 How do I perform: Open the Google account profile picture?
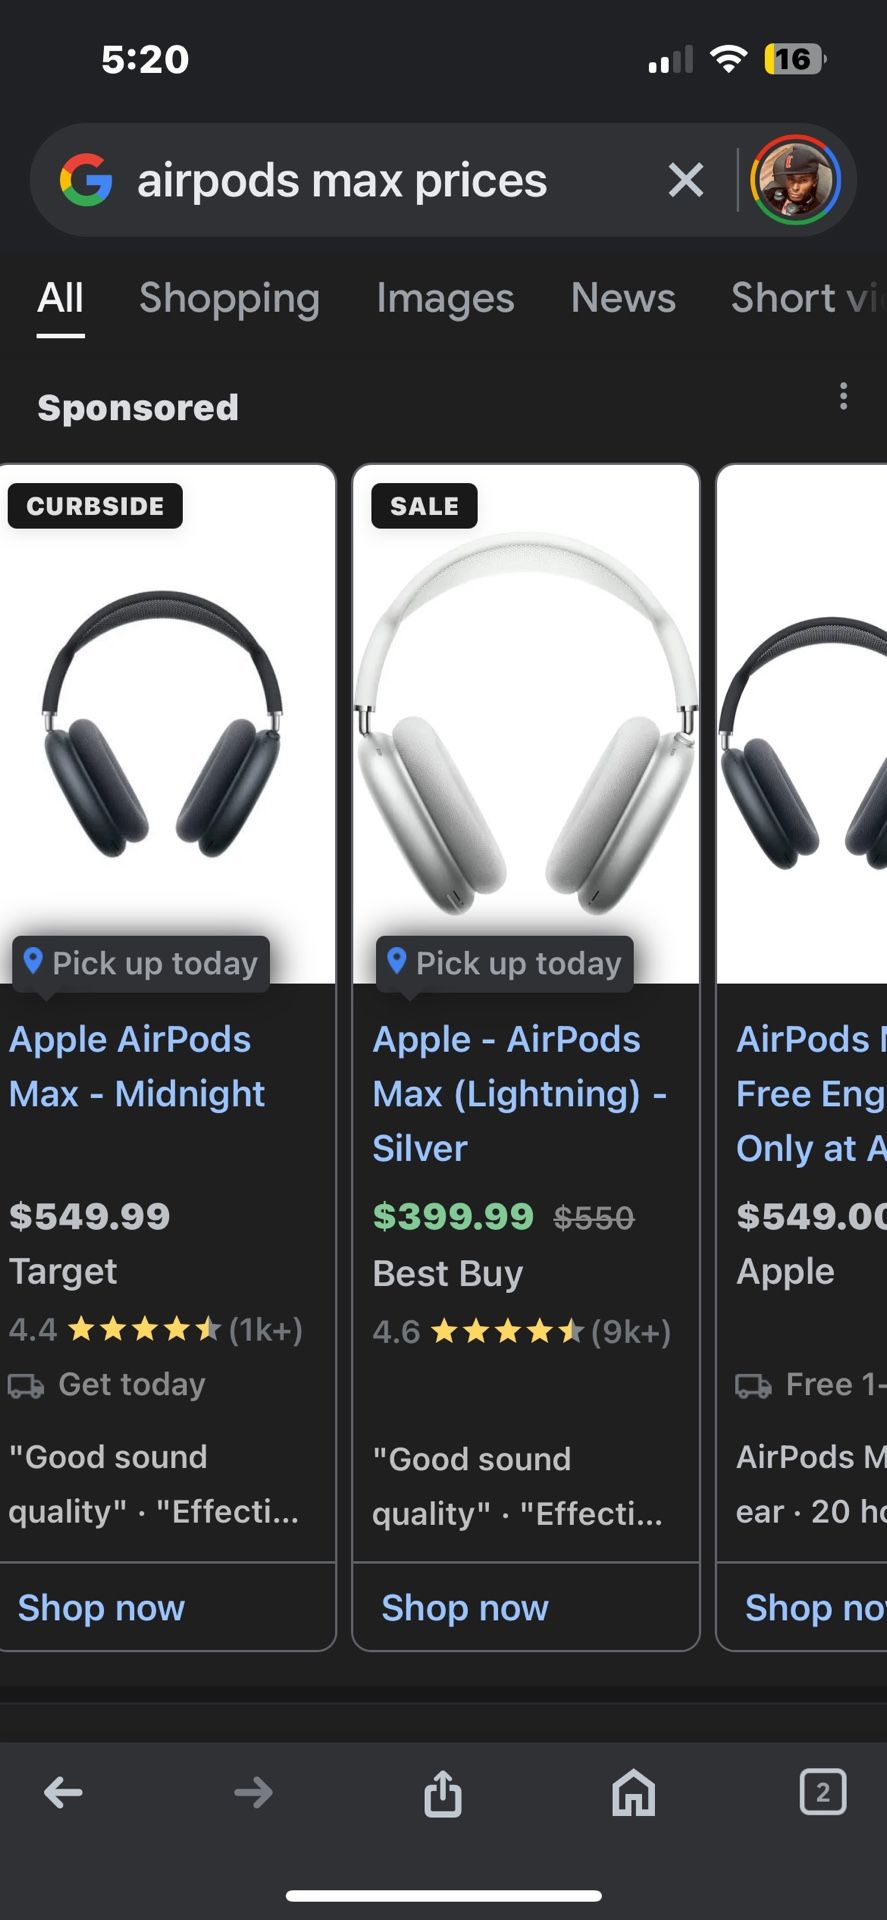coord(796,181)
